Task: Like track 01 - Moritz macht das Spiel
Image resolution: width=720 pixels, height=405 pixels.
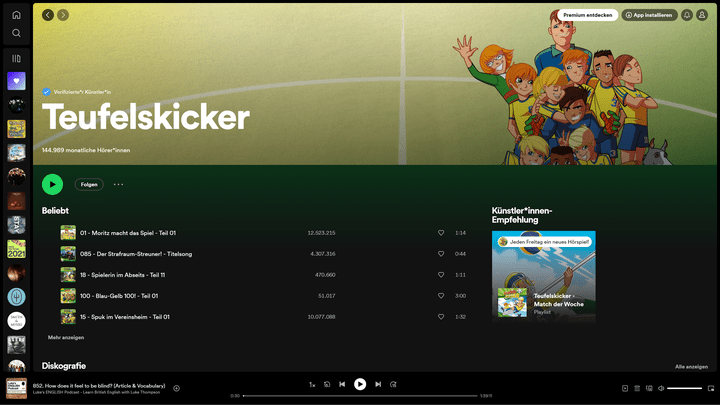Action: click(441, 233)
